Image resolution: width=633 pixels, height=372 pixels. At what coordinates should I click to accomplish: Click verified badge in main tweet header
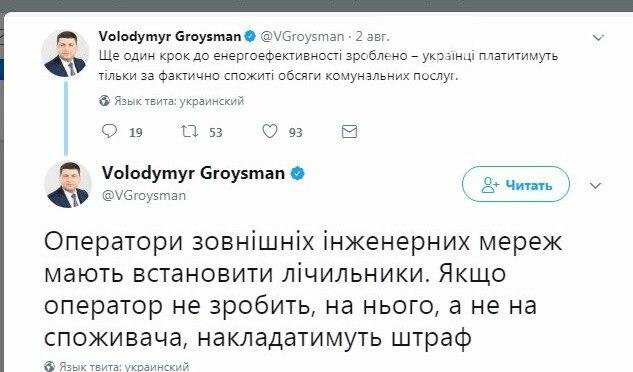point(298,174)
